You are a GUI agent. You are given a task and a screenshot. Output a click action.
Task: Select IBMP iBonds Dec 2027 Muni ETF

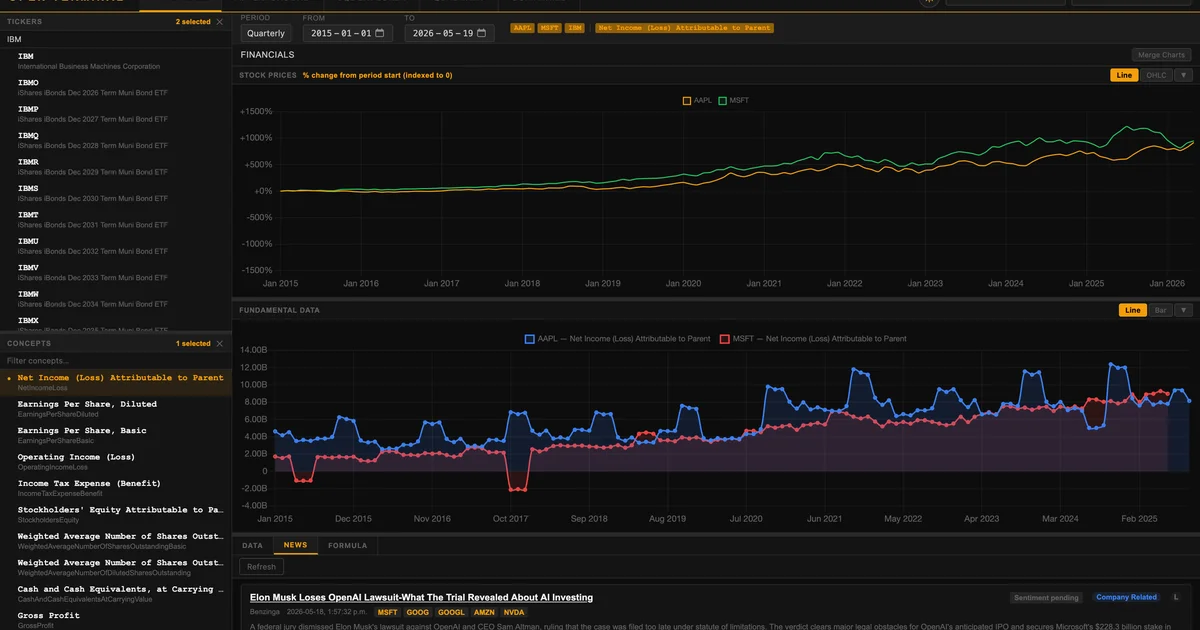click(116, 113)
